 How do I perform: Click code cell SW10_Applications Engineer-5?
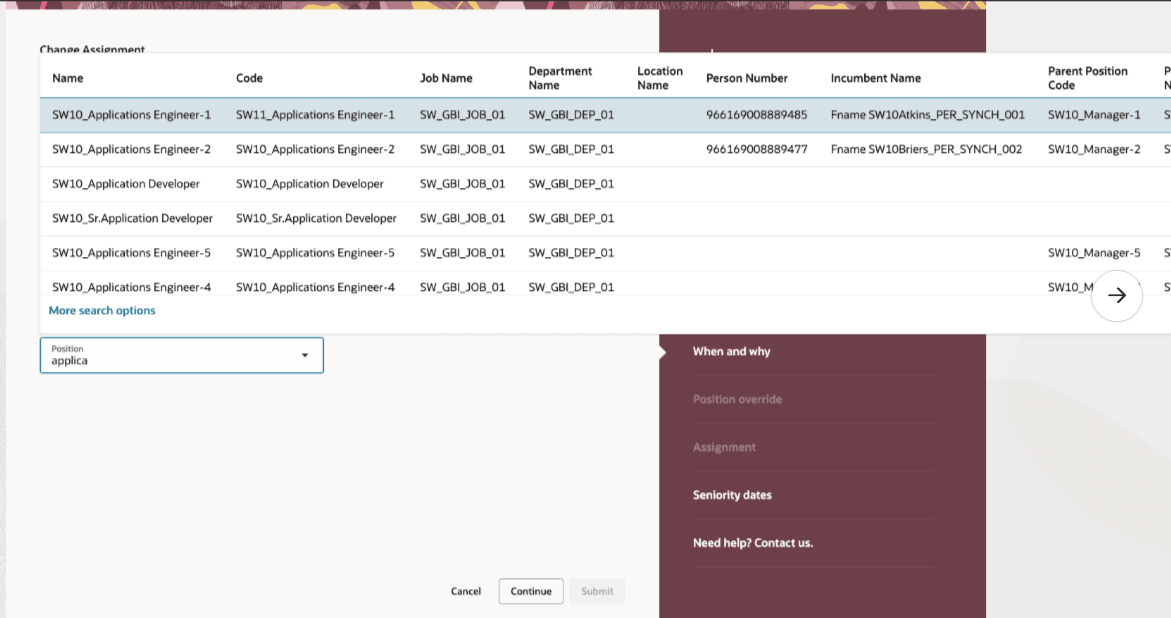click(x=315, y=252)
